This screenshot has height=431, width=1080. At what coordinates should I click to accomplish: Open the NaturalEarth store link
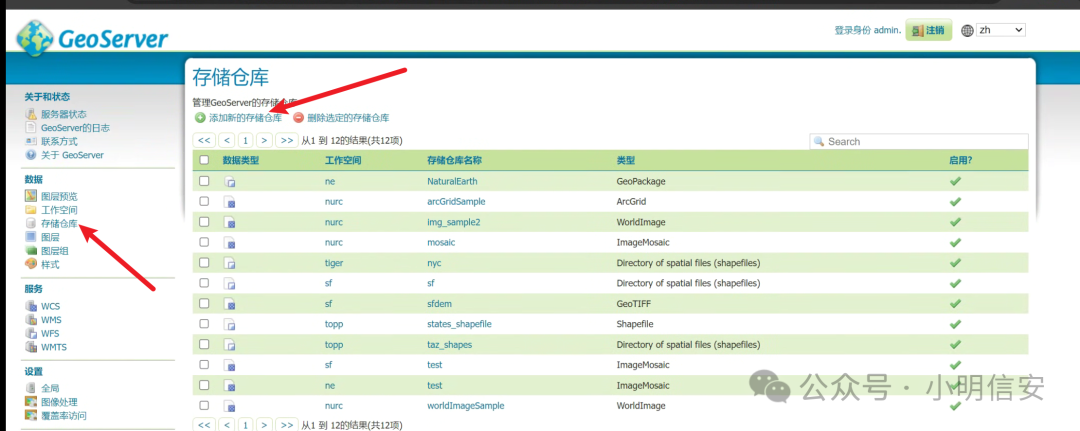[x=452, y=182]
